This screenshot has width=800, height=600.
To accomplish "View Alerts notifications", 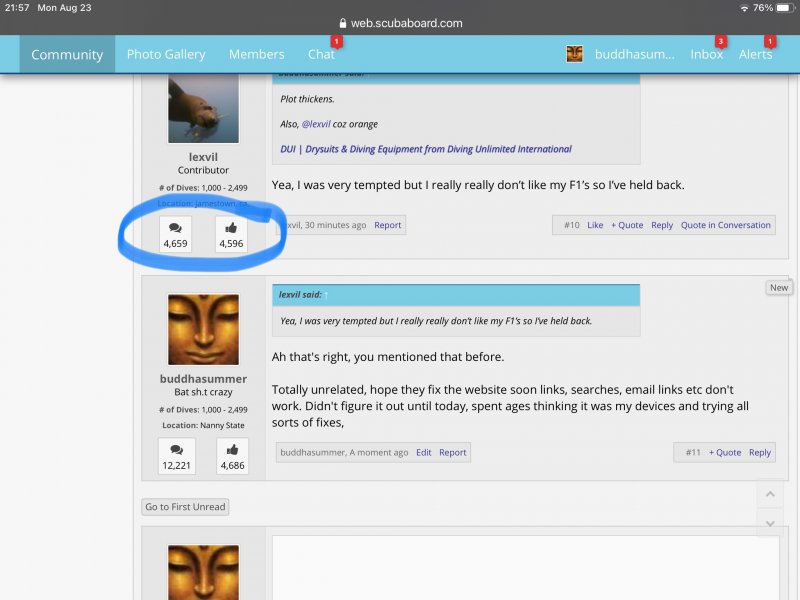I will [x=755, y=54].
